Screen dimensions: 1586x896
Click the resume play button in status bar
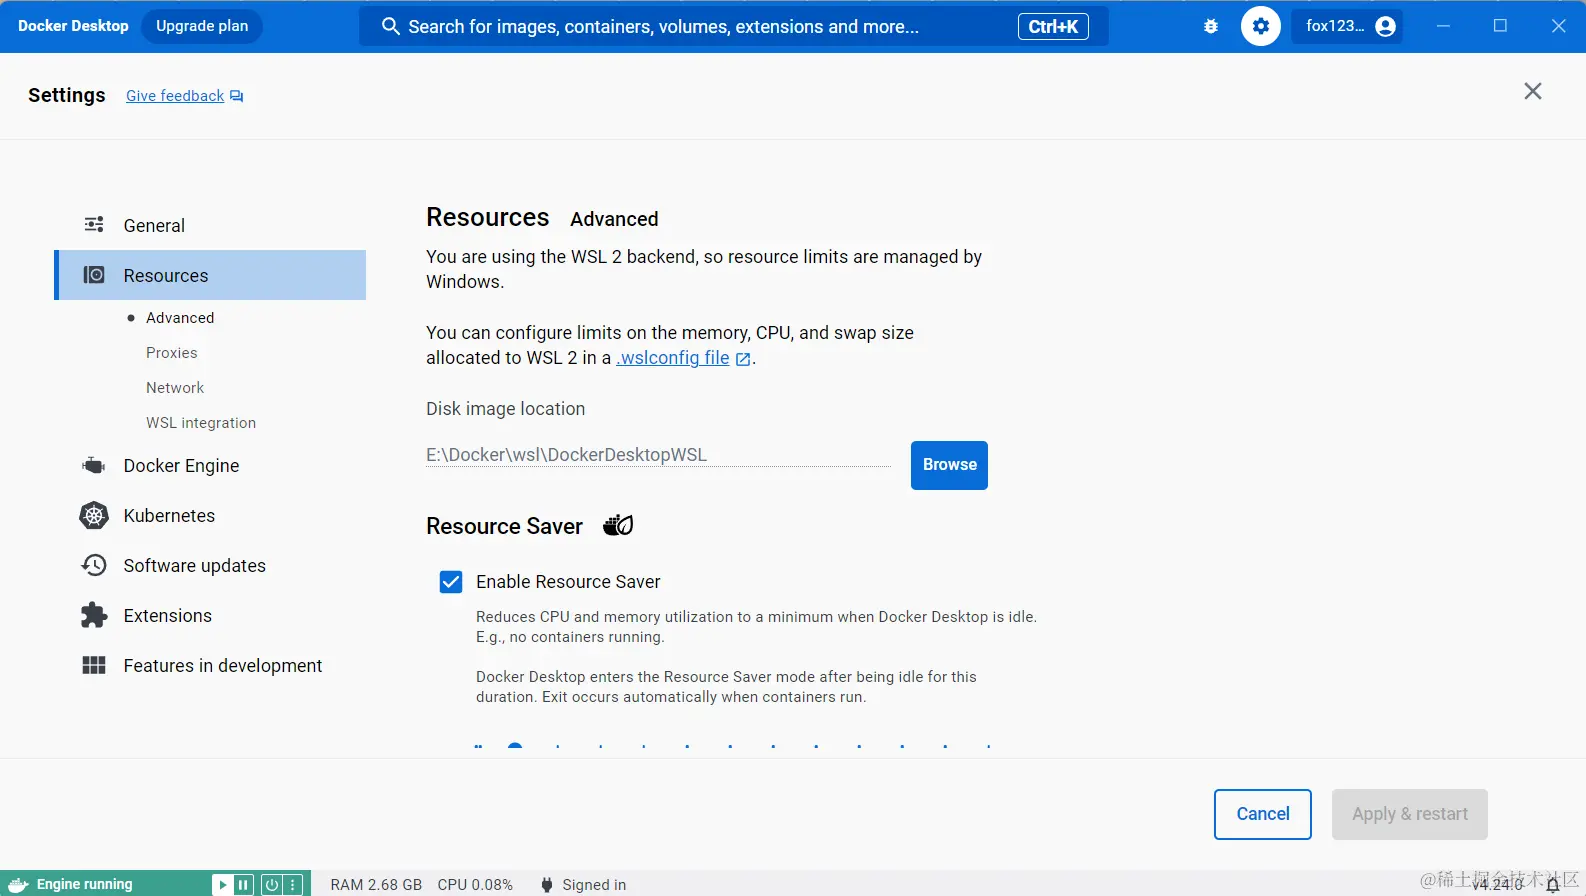tap(223, 885)
